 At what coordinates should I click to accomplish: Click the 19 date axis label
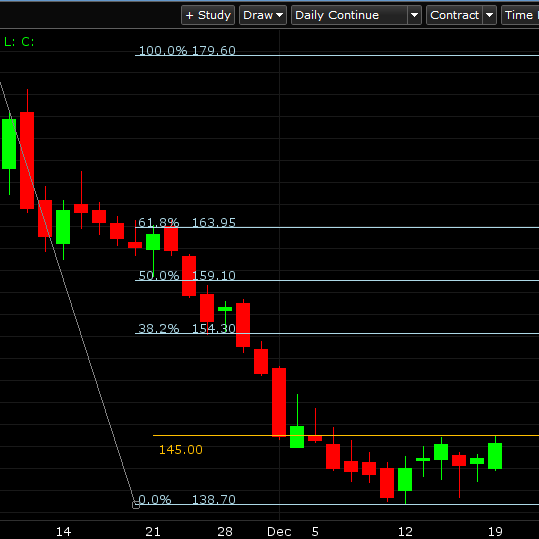point(495,532)
